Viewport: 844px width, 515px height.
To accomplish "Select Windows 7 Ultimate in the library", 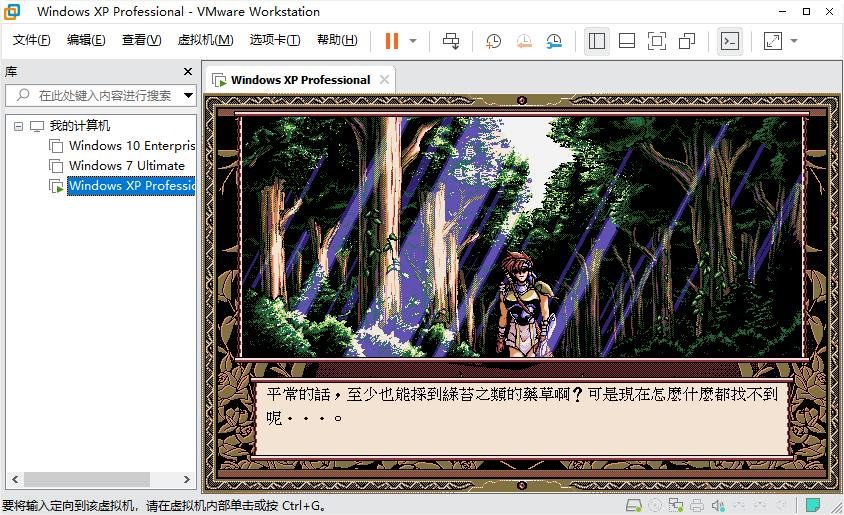I will (127, 166).
